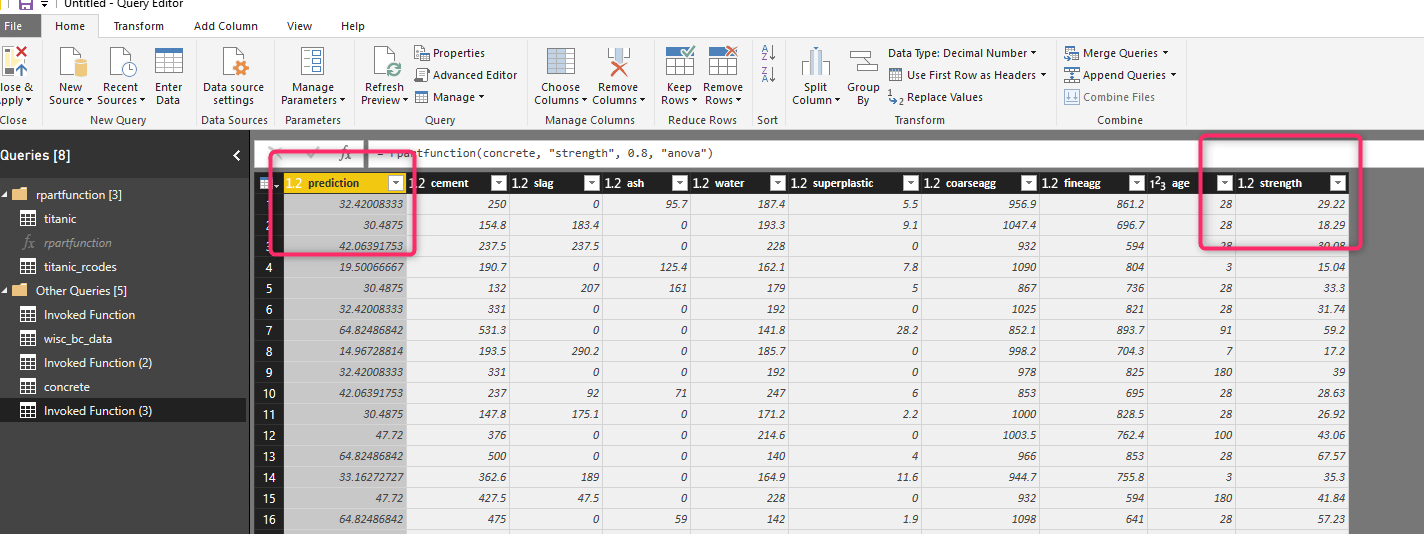Click the Remove Columns icon

click(x=618, y=61)
